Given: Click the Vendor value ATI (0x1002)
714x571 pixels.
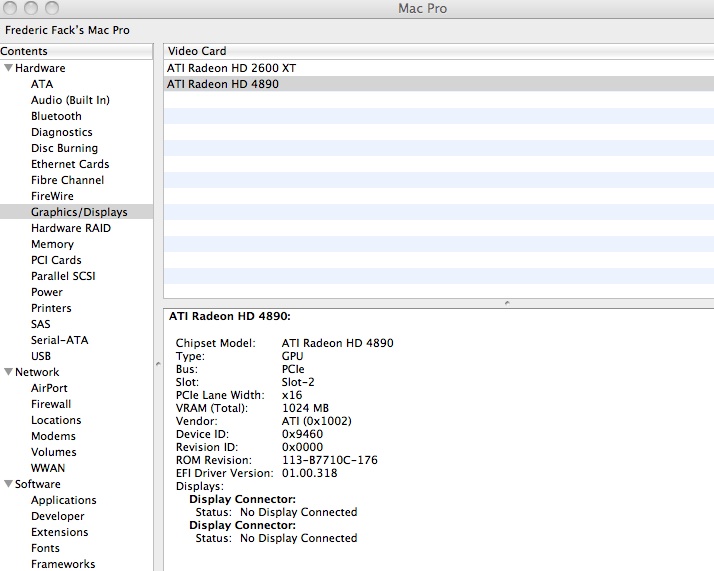Looking at the screenshot, I should tap(316, 421).
